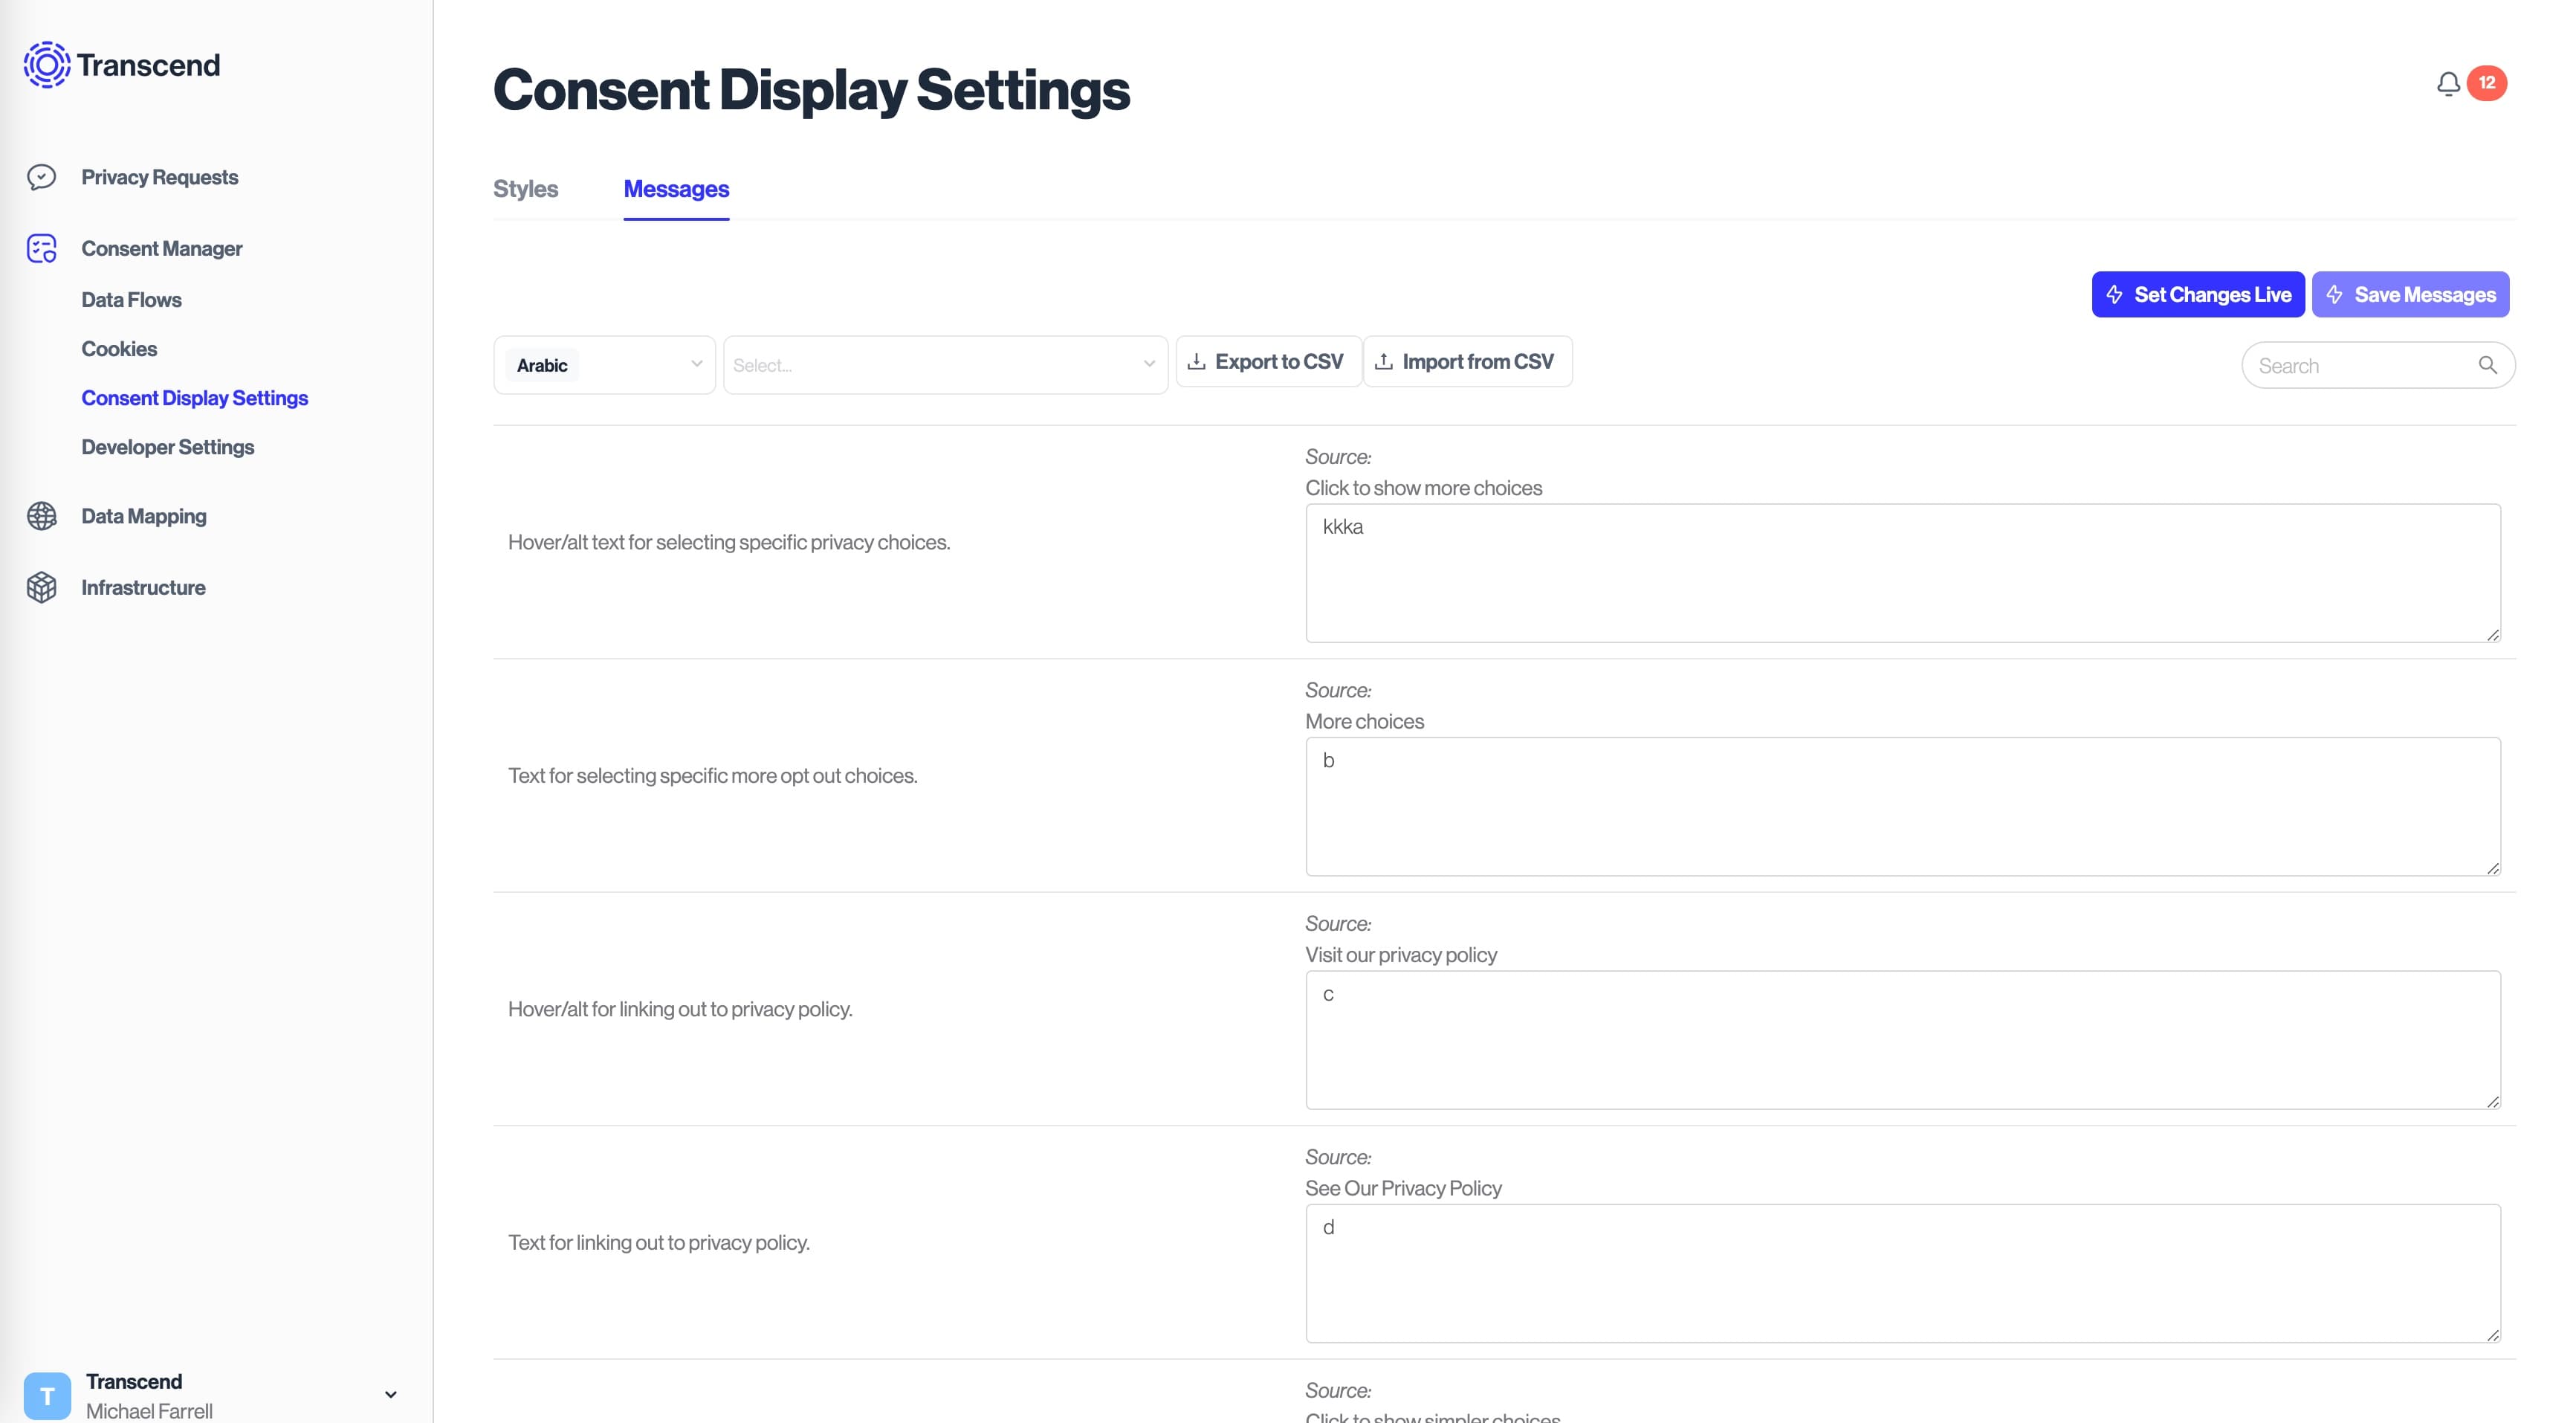Click 'Text for selecting specific more opt out choices.'
This screenshot has width=2576, height=1423.
click(712, 775)
